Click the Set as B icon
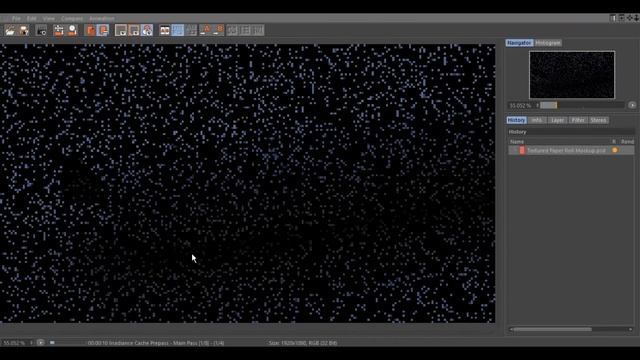Viewport: 640px width, 360px height. 219,30
